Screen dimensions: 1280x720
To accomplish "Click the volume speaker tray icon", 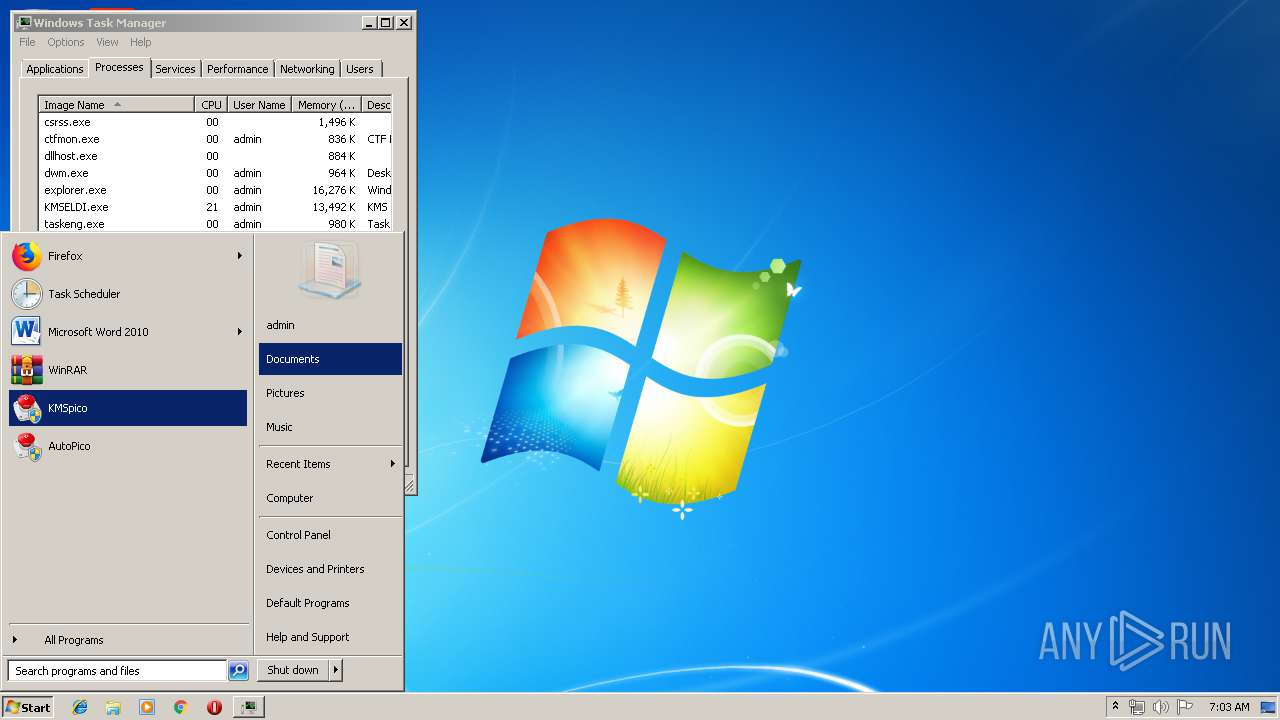I will click(x=1161, y=707).
